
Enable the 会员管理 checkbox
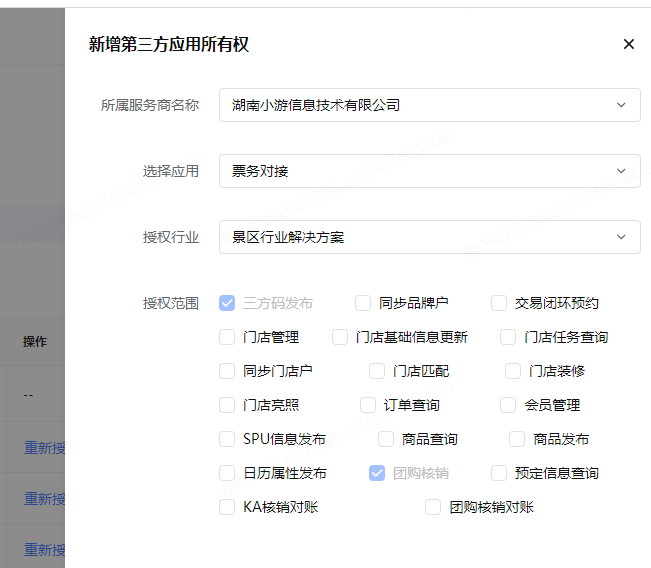tap(509, 405)
